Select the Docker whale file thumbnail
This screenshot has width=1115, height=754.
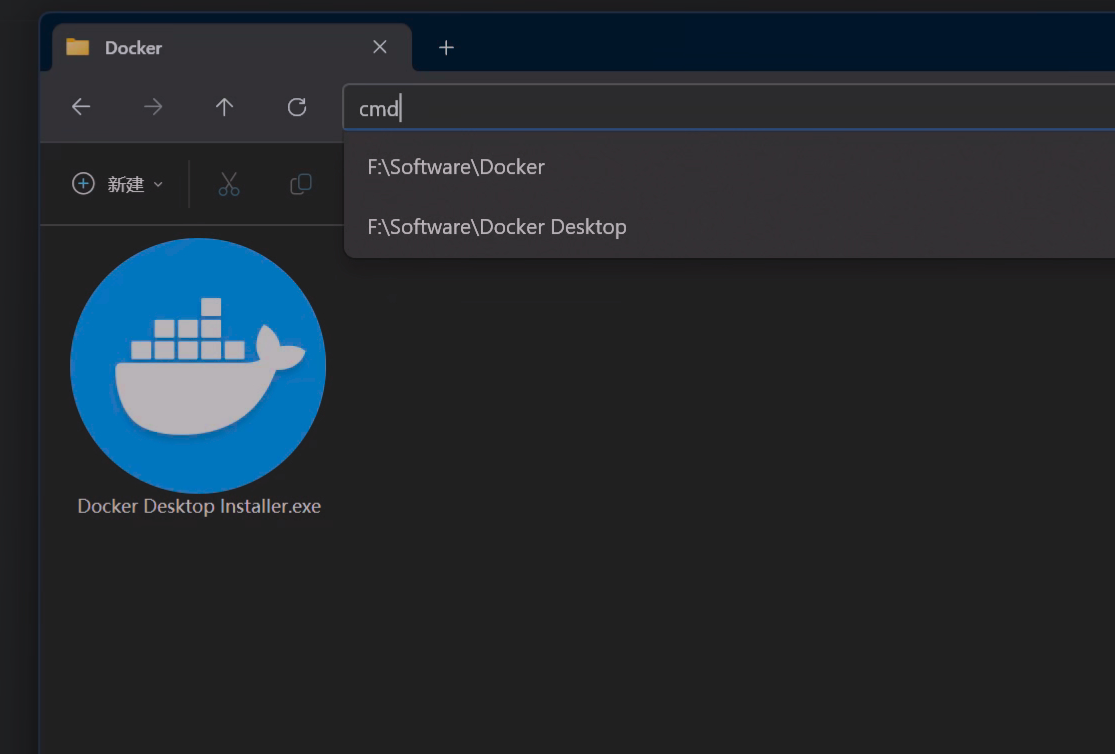(x=198, y=365)
